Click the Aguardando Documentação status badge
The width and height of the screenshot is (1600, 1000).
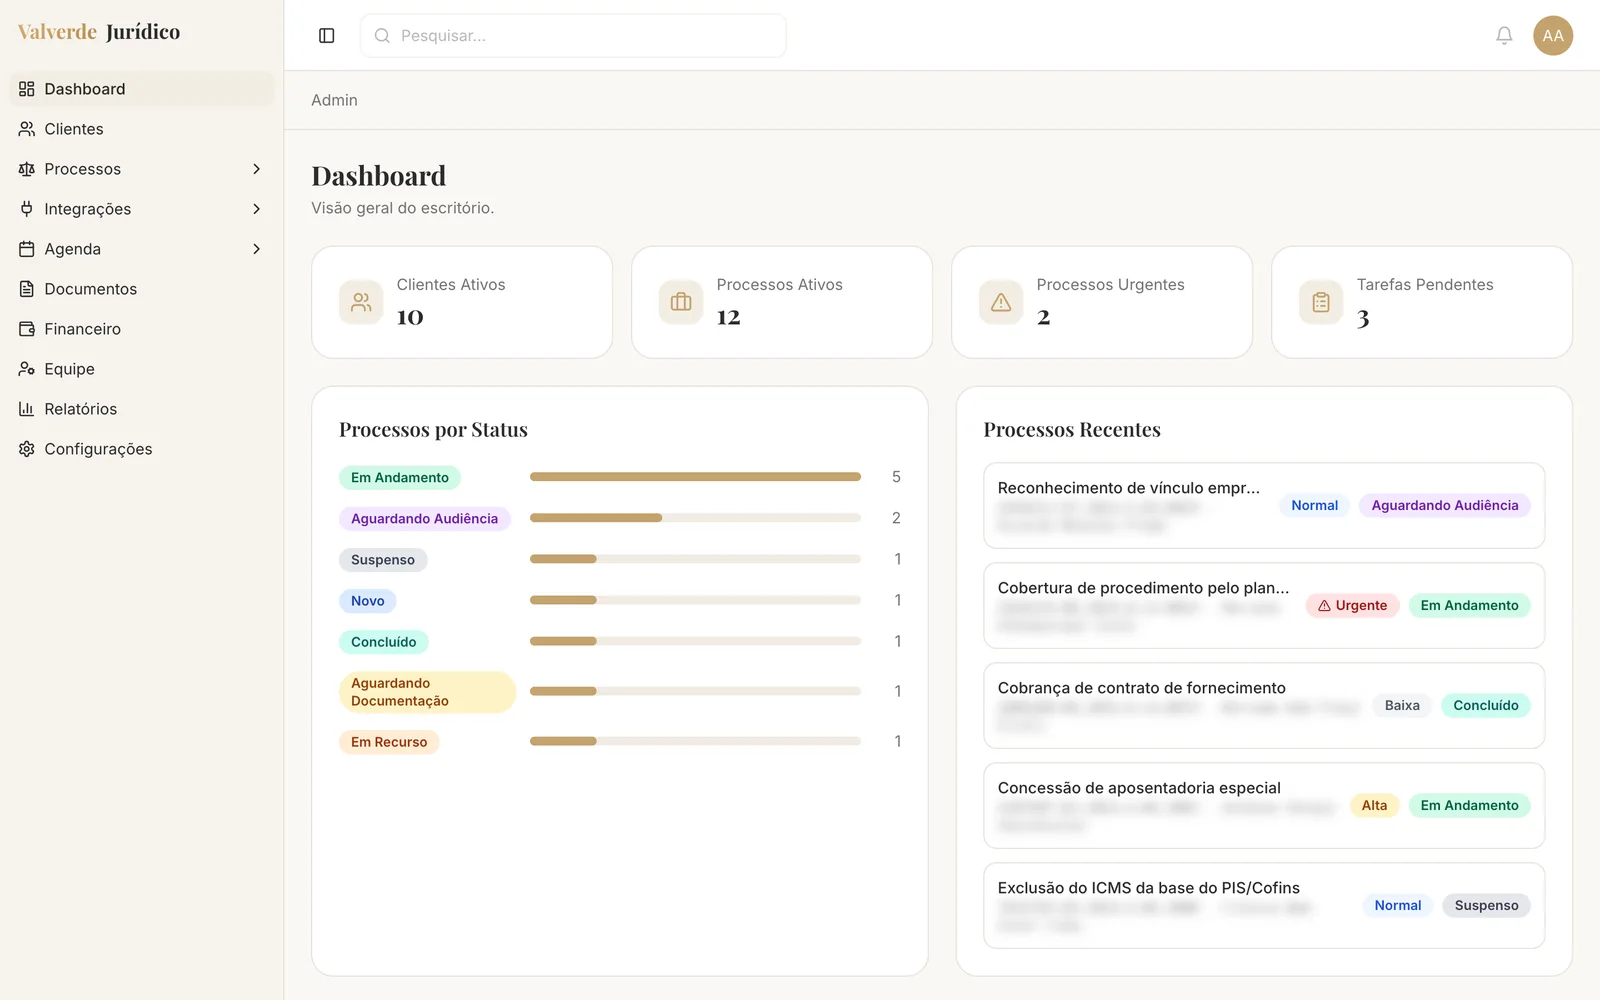pyautogui.click(x=427, y=692)
